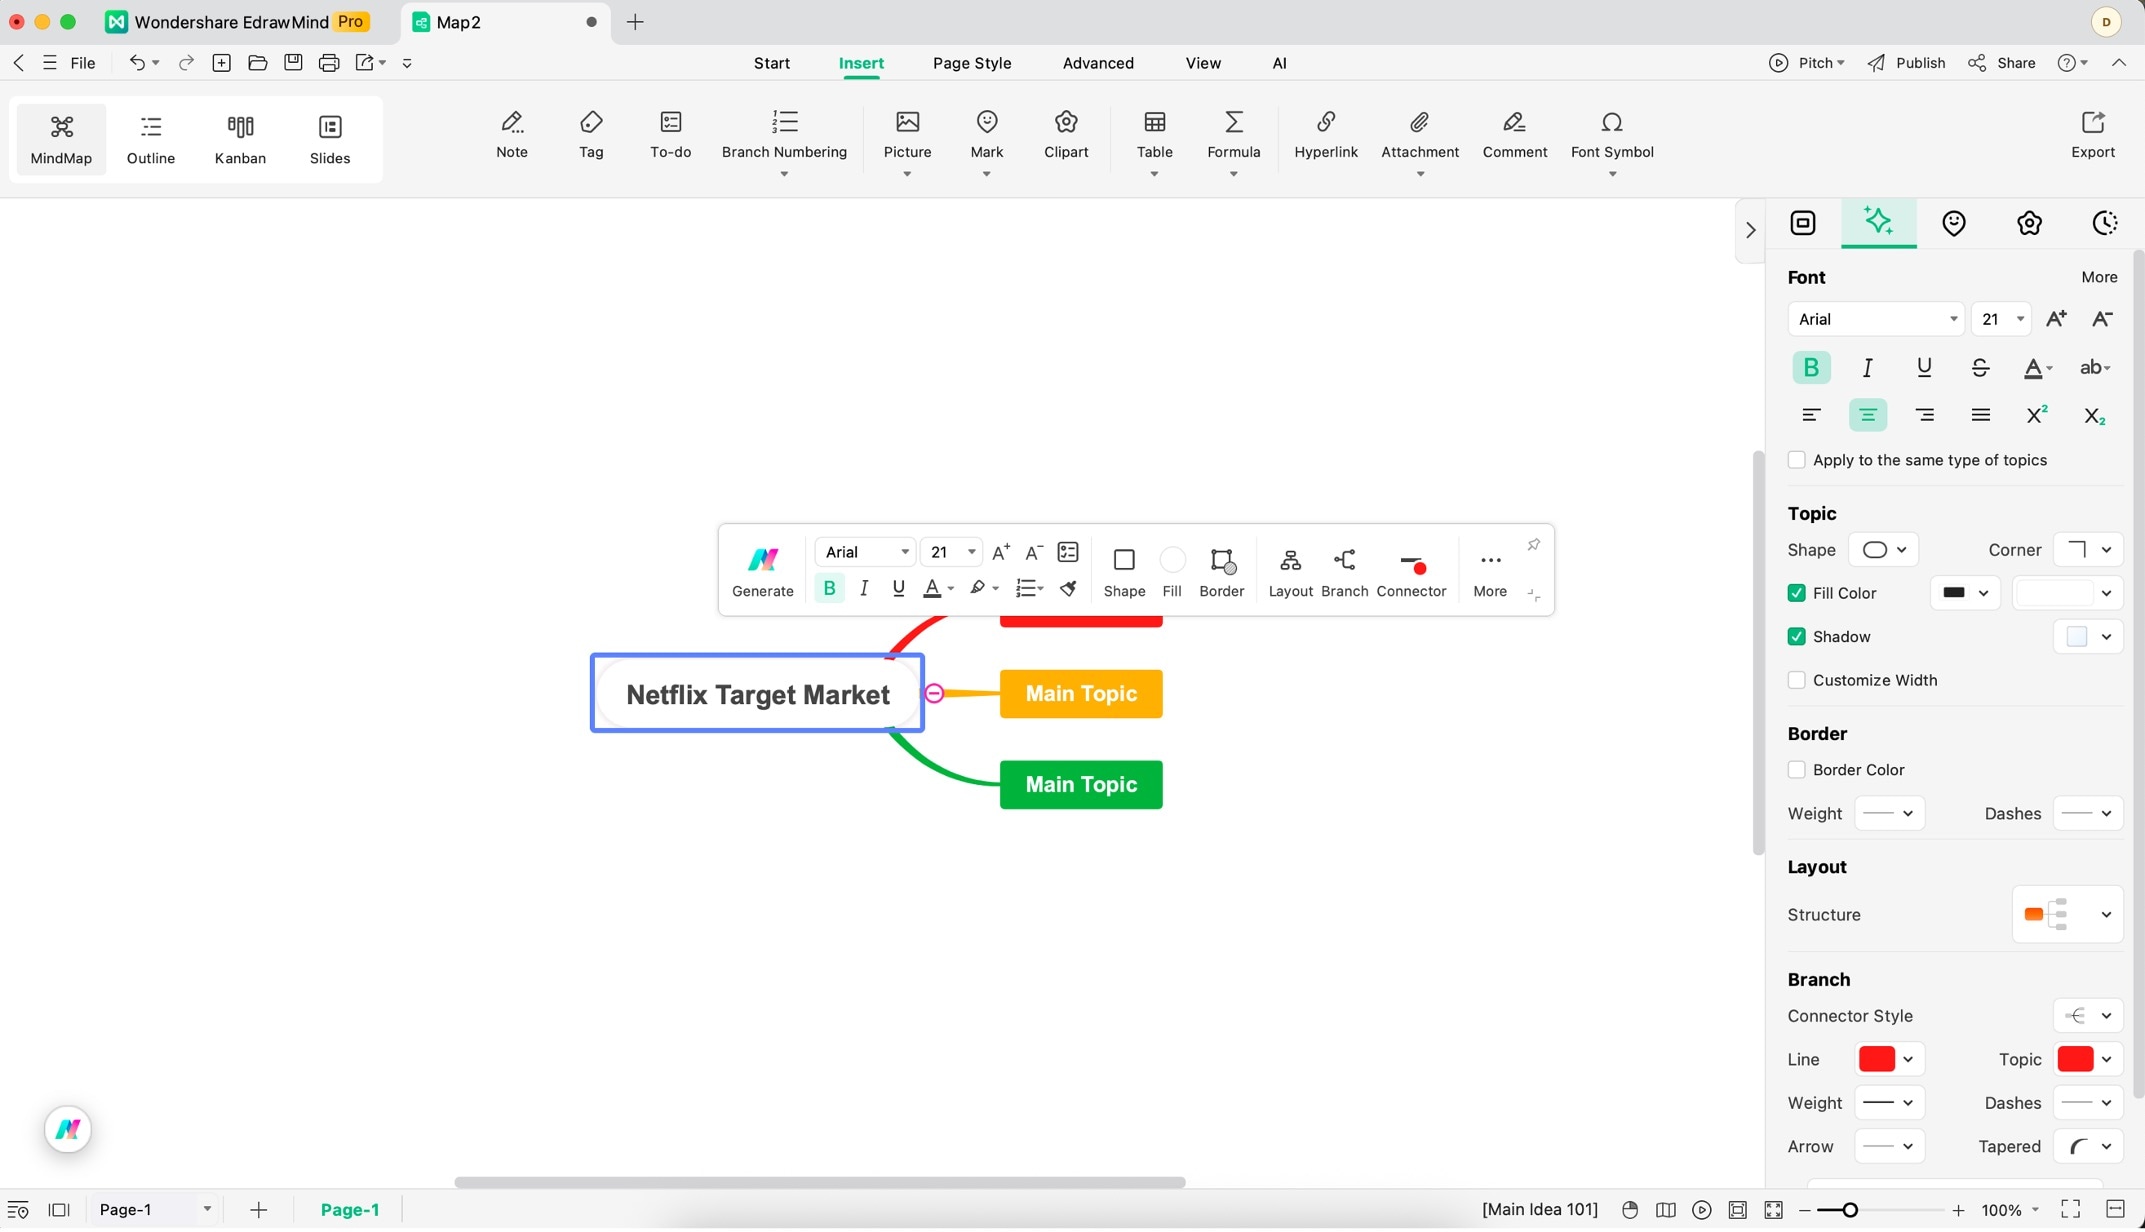
Task: Open the Connector Style dropdown
Action: (2088, 1016)
